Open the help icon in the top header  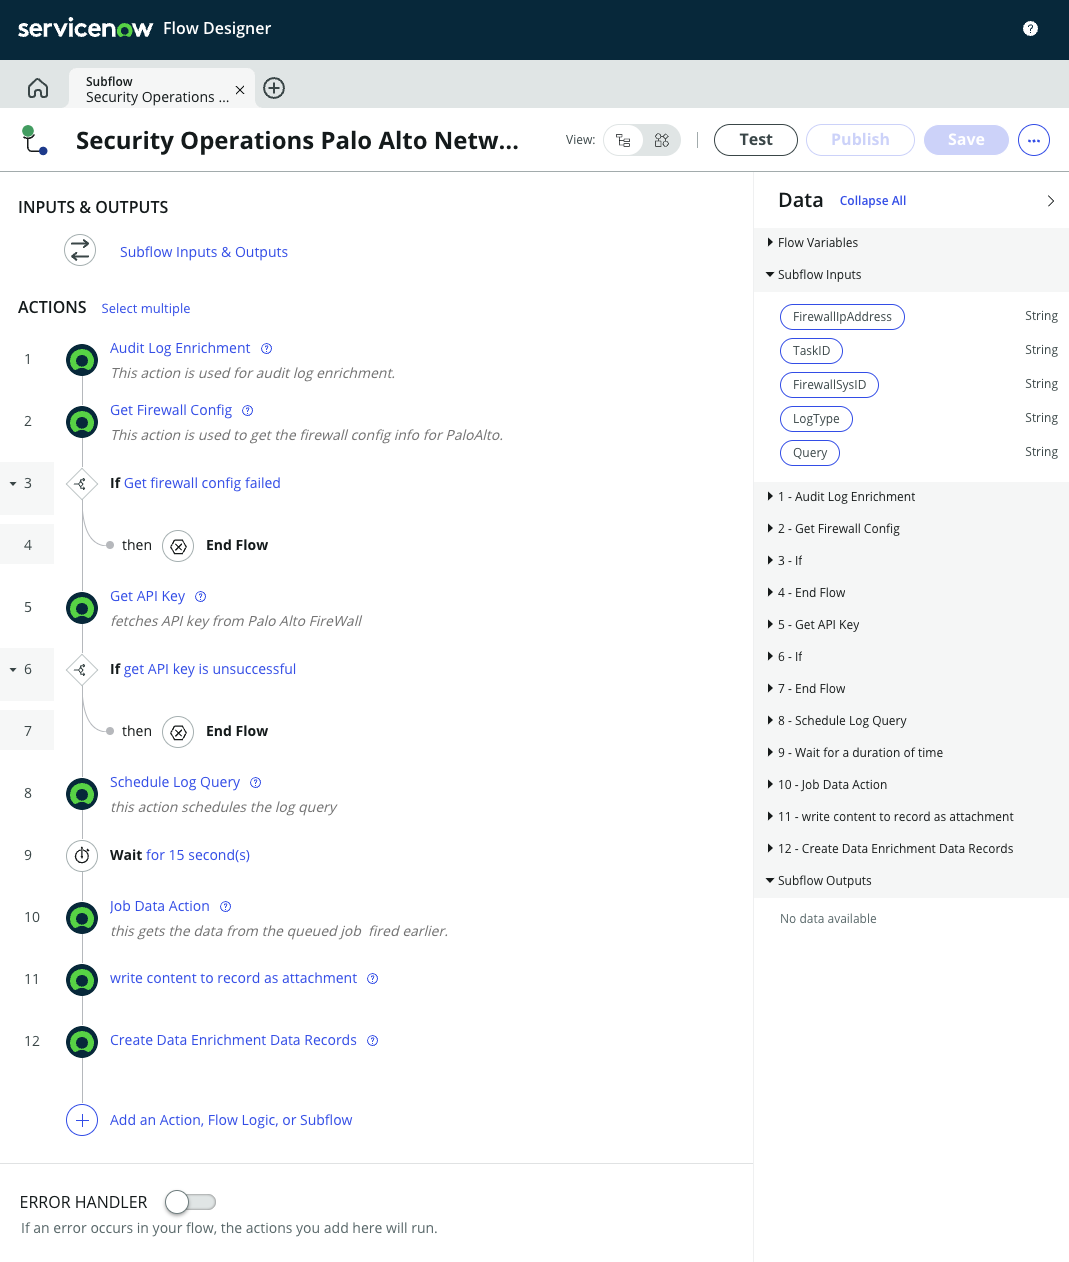coord(1030,28)
